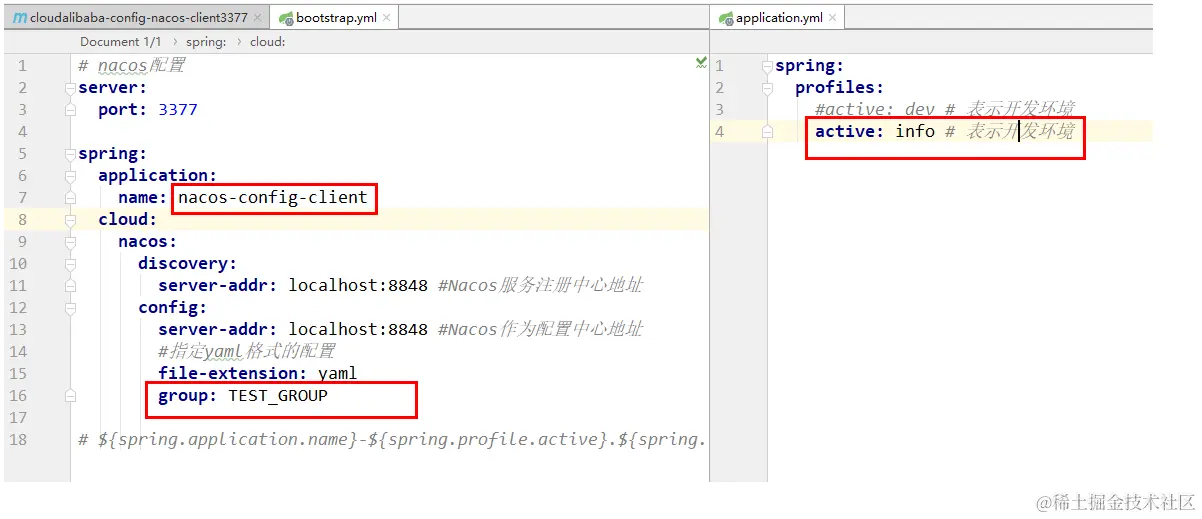Click the fold marker on the 'active: info' line
The height and width of the screenshot is (519, 1202).
[768, 132]
